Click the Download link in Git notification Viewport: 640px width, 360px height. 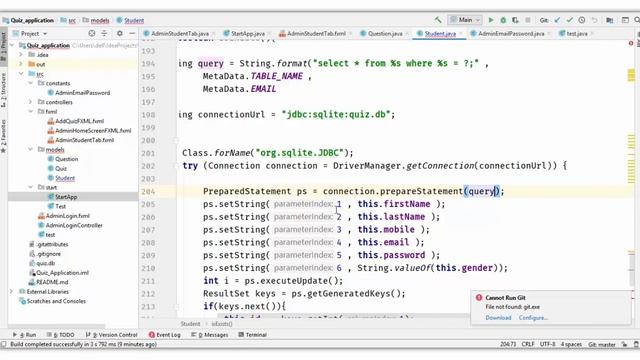click(x=498, y=318)
